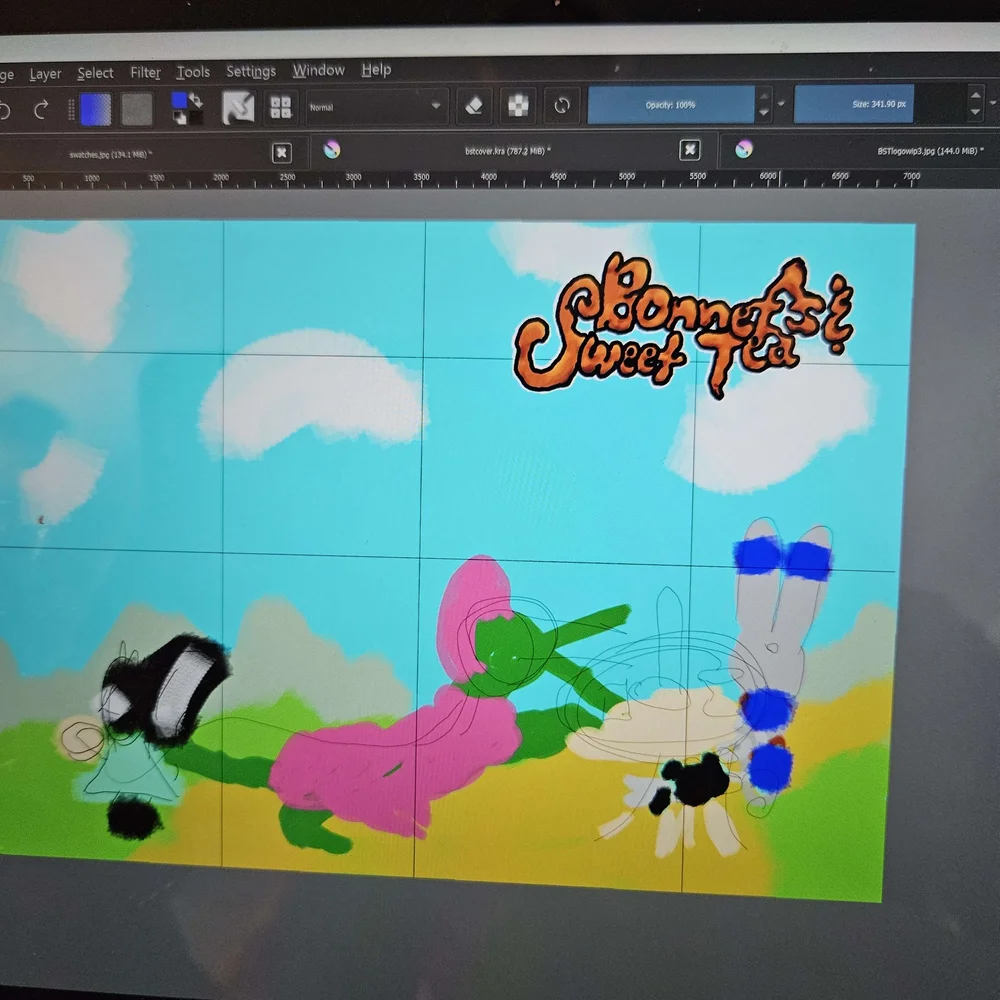1000x1000 pixels.
Task: Click the Bonnets & Sweet Tea logo
Action: (x=684, y=325)
